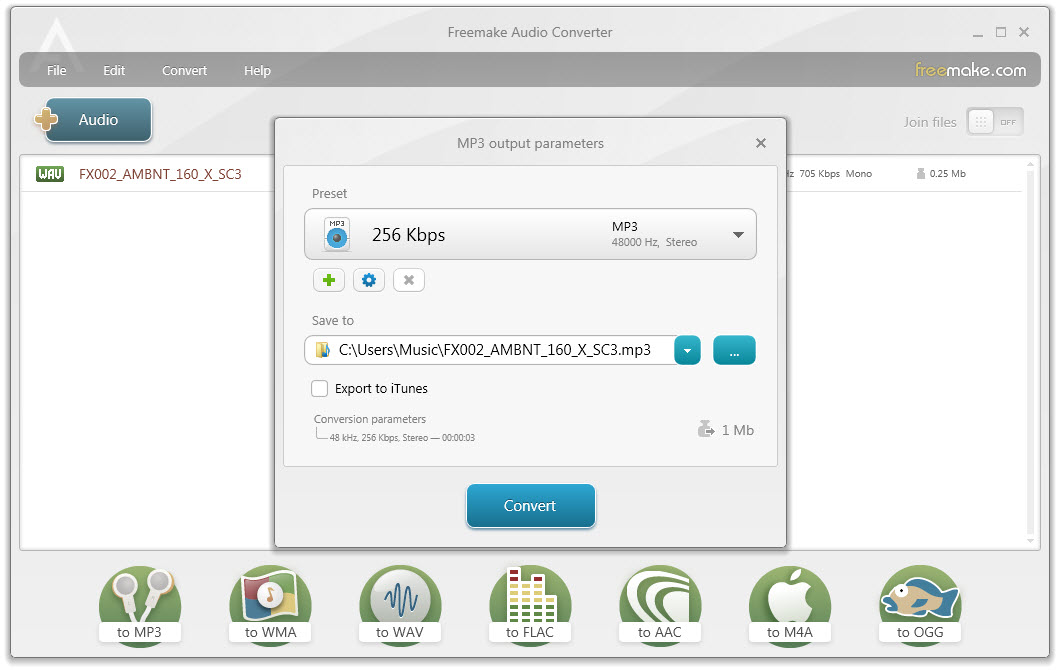
Task: Toggle the Join files grid icon
Action: tap(981, 121)
